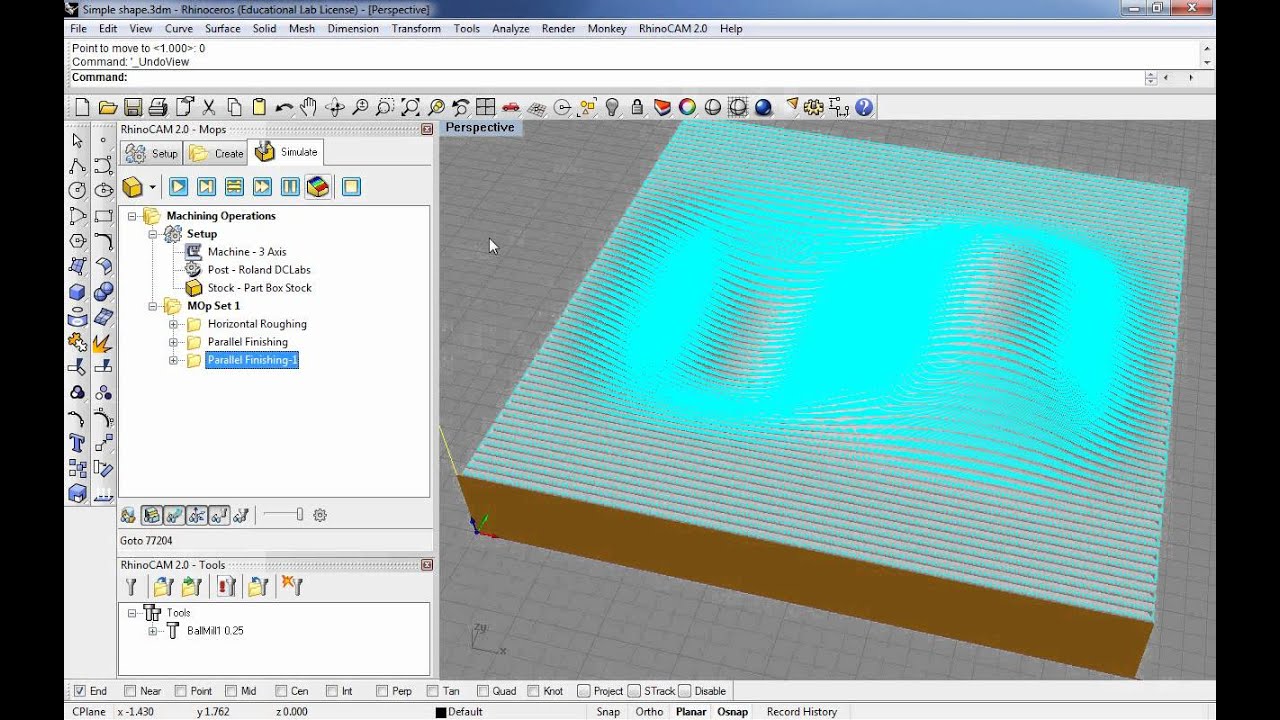
Task: Expand the Parallel Finishing-1 operation
Action: pos(173,360)
